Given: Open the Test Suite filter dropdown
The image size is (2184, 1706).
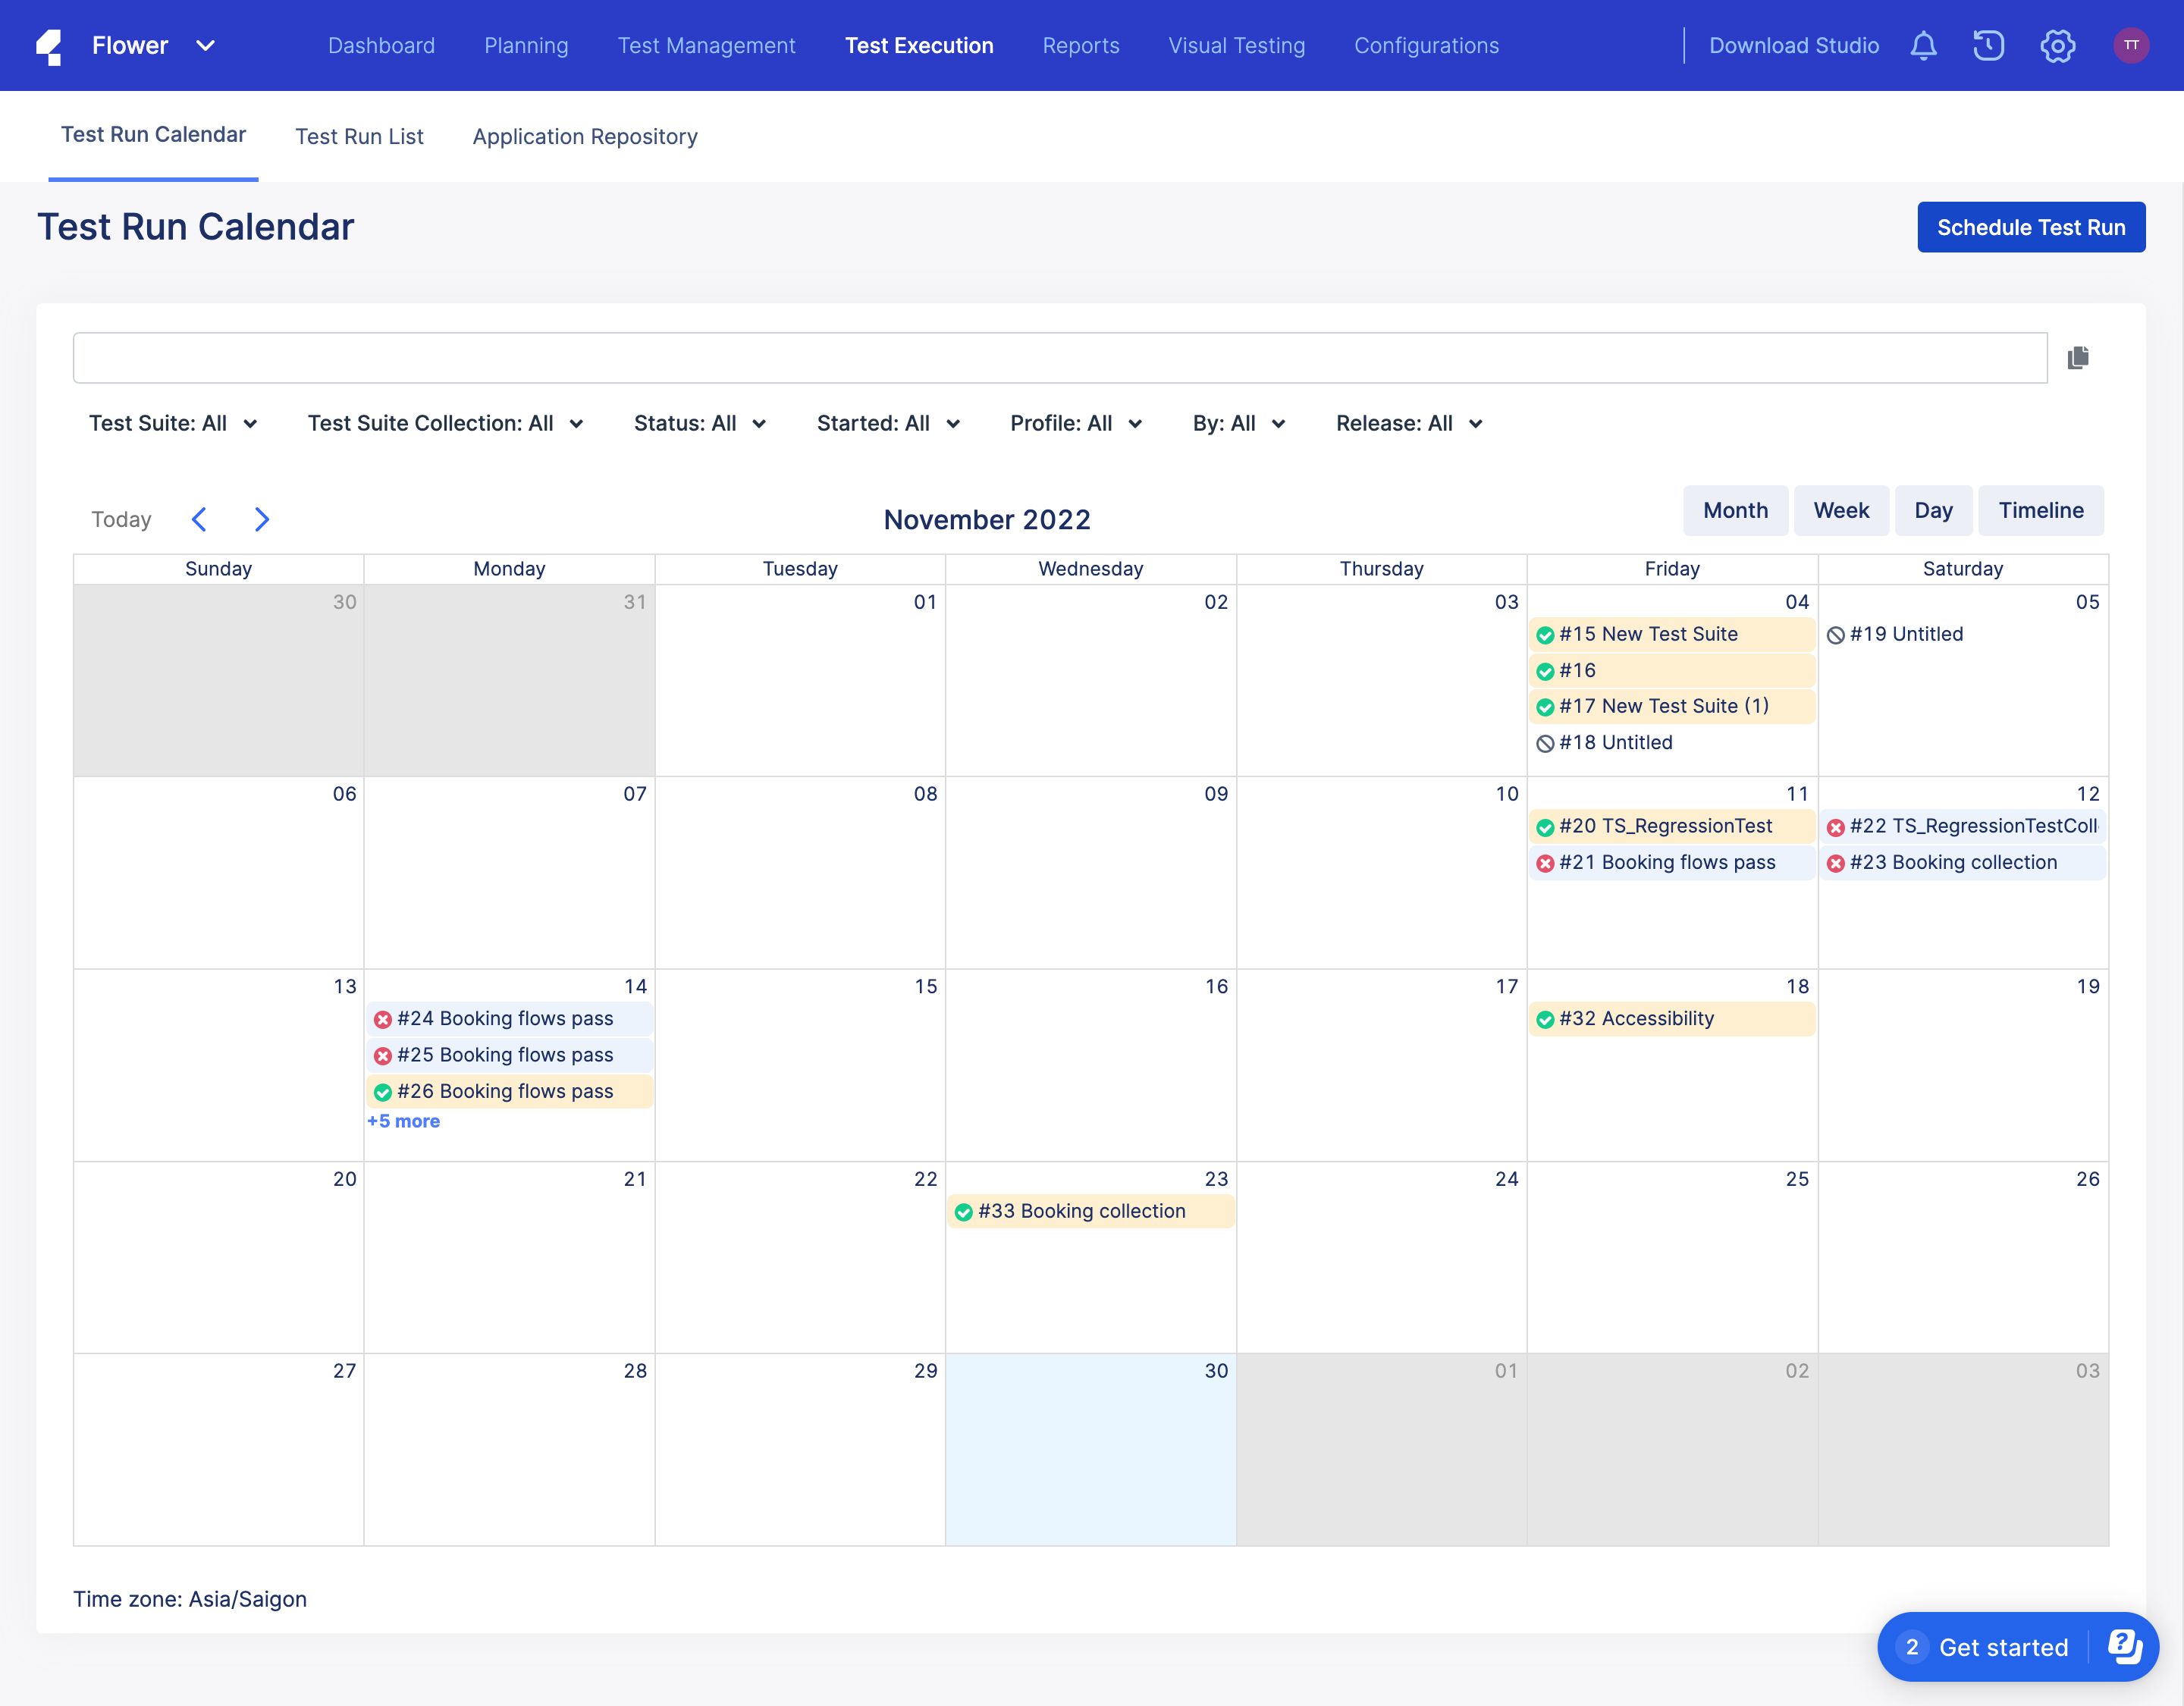Looking at the screenshot, I should (174, 423).
